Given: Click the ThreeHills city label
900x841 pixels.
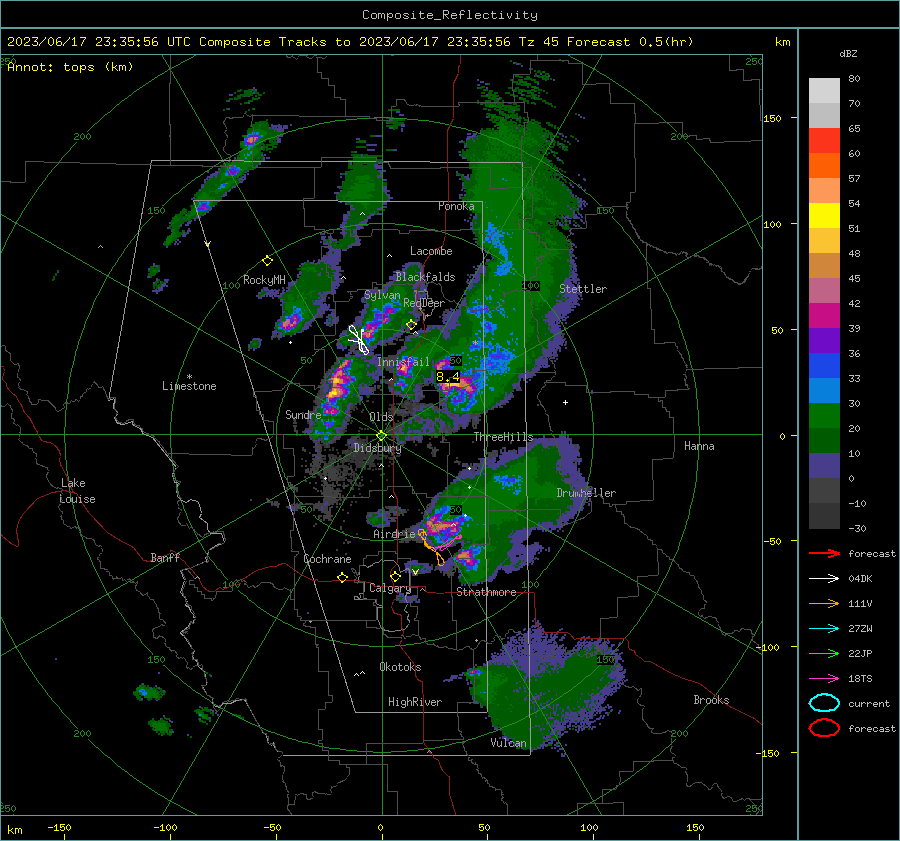Looking at the screenshot, I should click(x=503, y=437).
